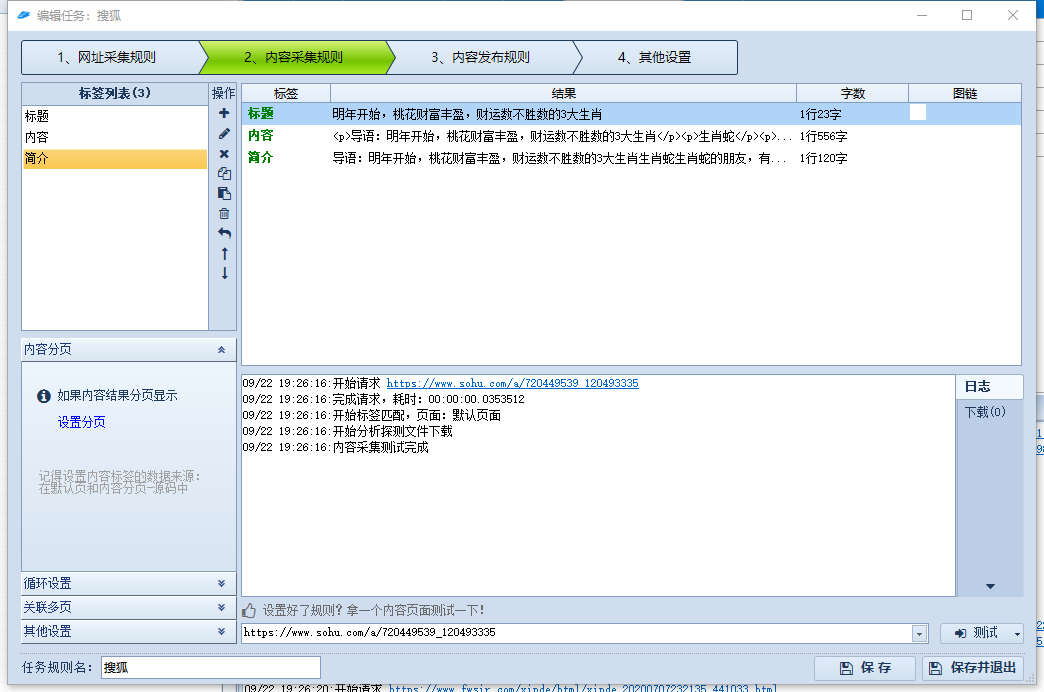Viewport: 1044px width, 692px height.
Task: Select 内容 in the tag list
Action: (37, 137)
